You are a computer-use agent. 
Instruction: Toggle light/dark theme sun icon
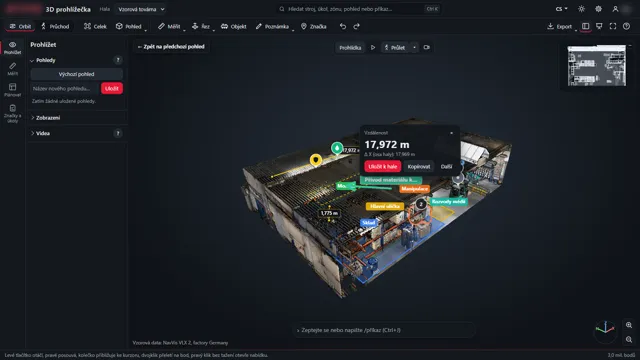(581, 9)
